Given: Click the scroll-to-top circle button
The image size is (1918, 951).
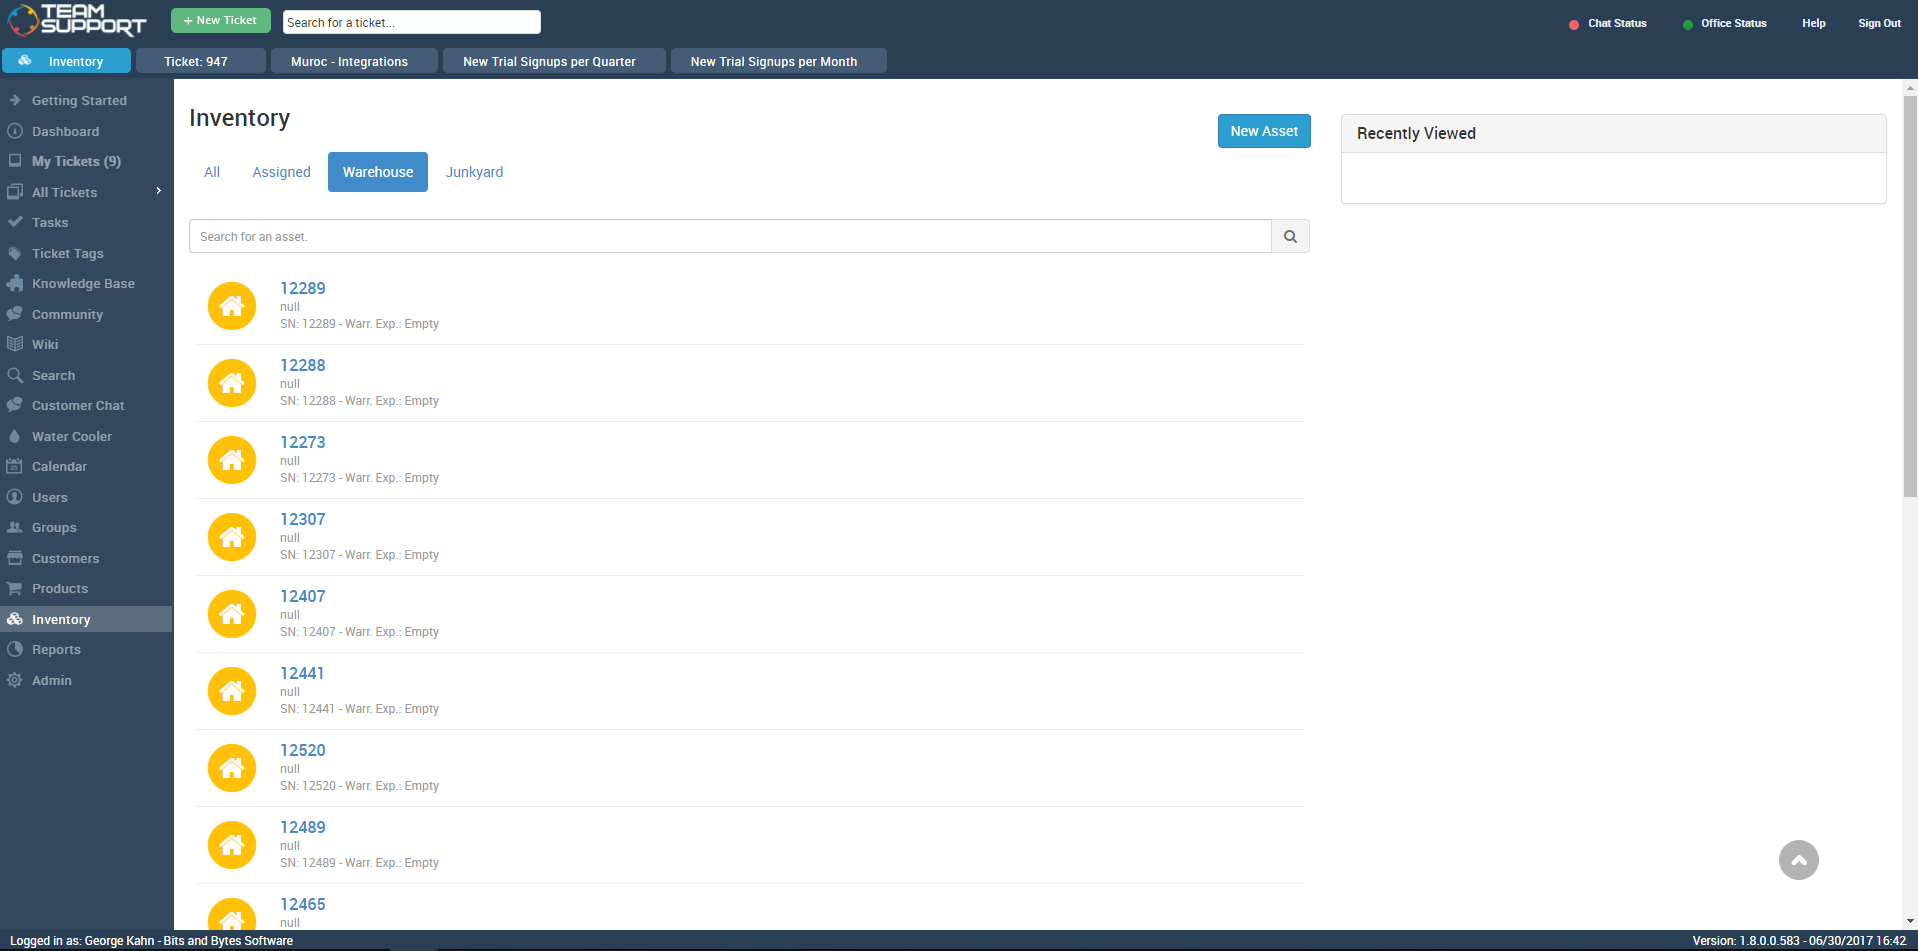Looking at the screenshot, I should tap(1798, 860).
